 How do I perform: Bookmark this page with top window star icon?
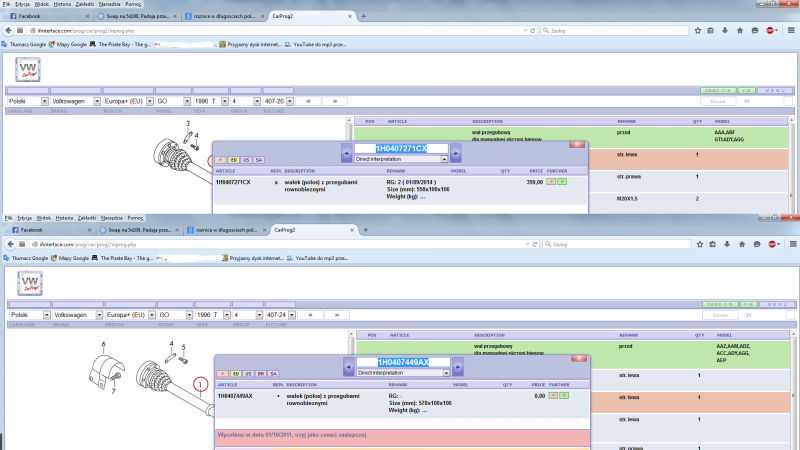pyautogui.click(x=698, y=31)
